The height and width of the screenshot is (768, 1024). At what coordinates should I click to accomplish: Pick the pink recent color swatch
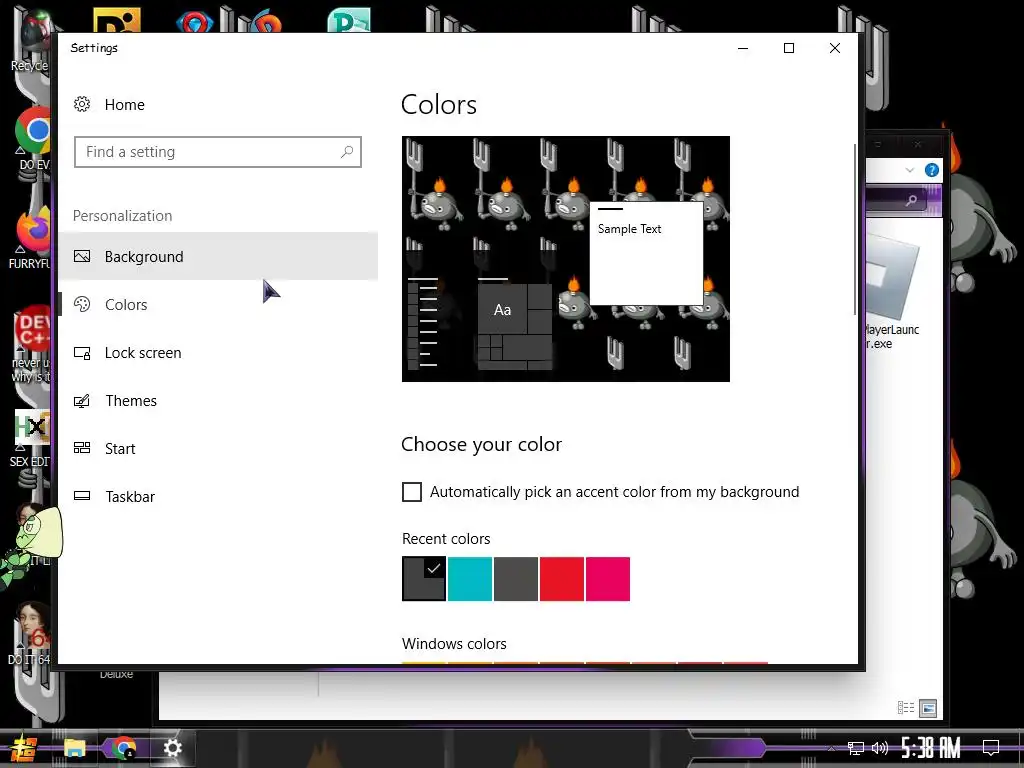tap(608, 579)
